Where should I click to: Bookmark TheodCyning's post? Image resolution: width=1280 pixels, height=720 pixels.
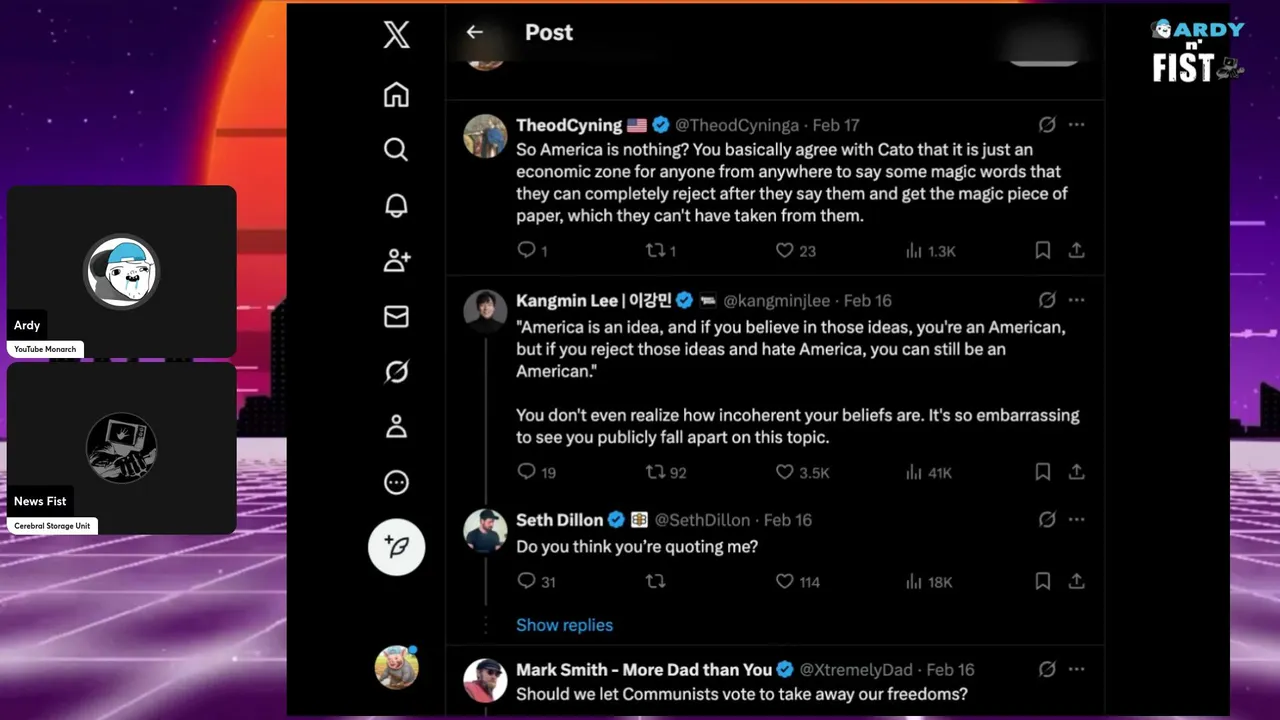pyautogui.click(x=1042, y=251)
